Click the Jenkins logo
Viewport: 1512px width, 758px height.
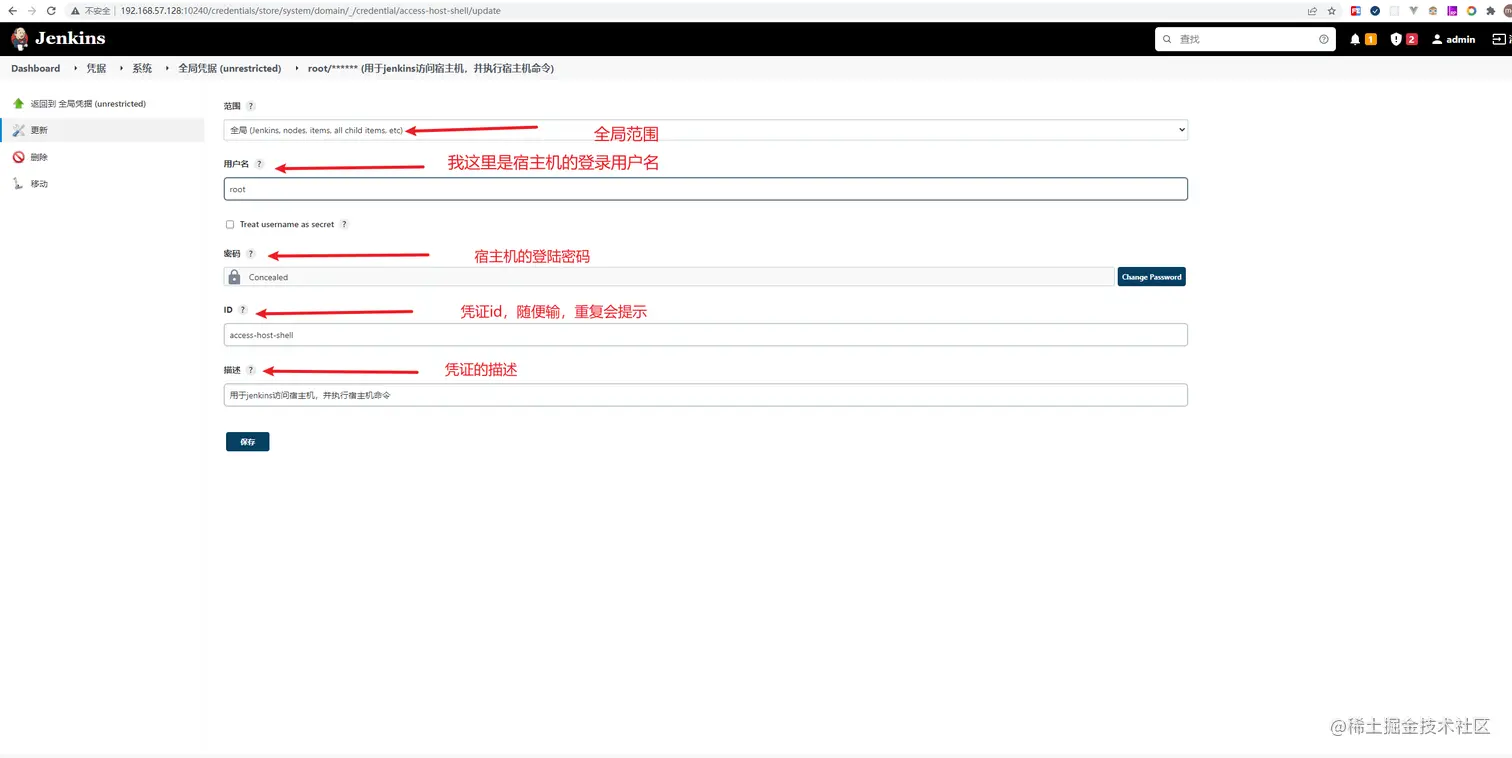[x=58, y=39]
